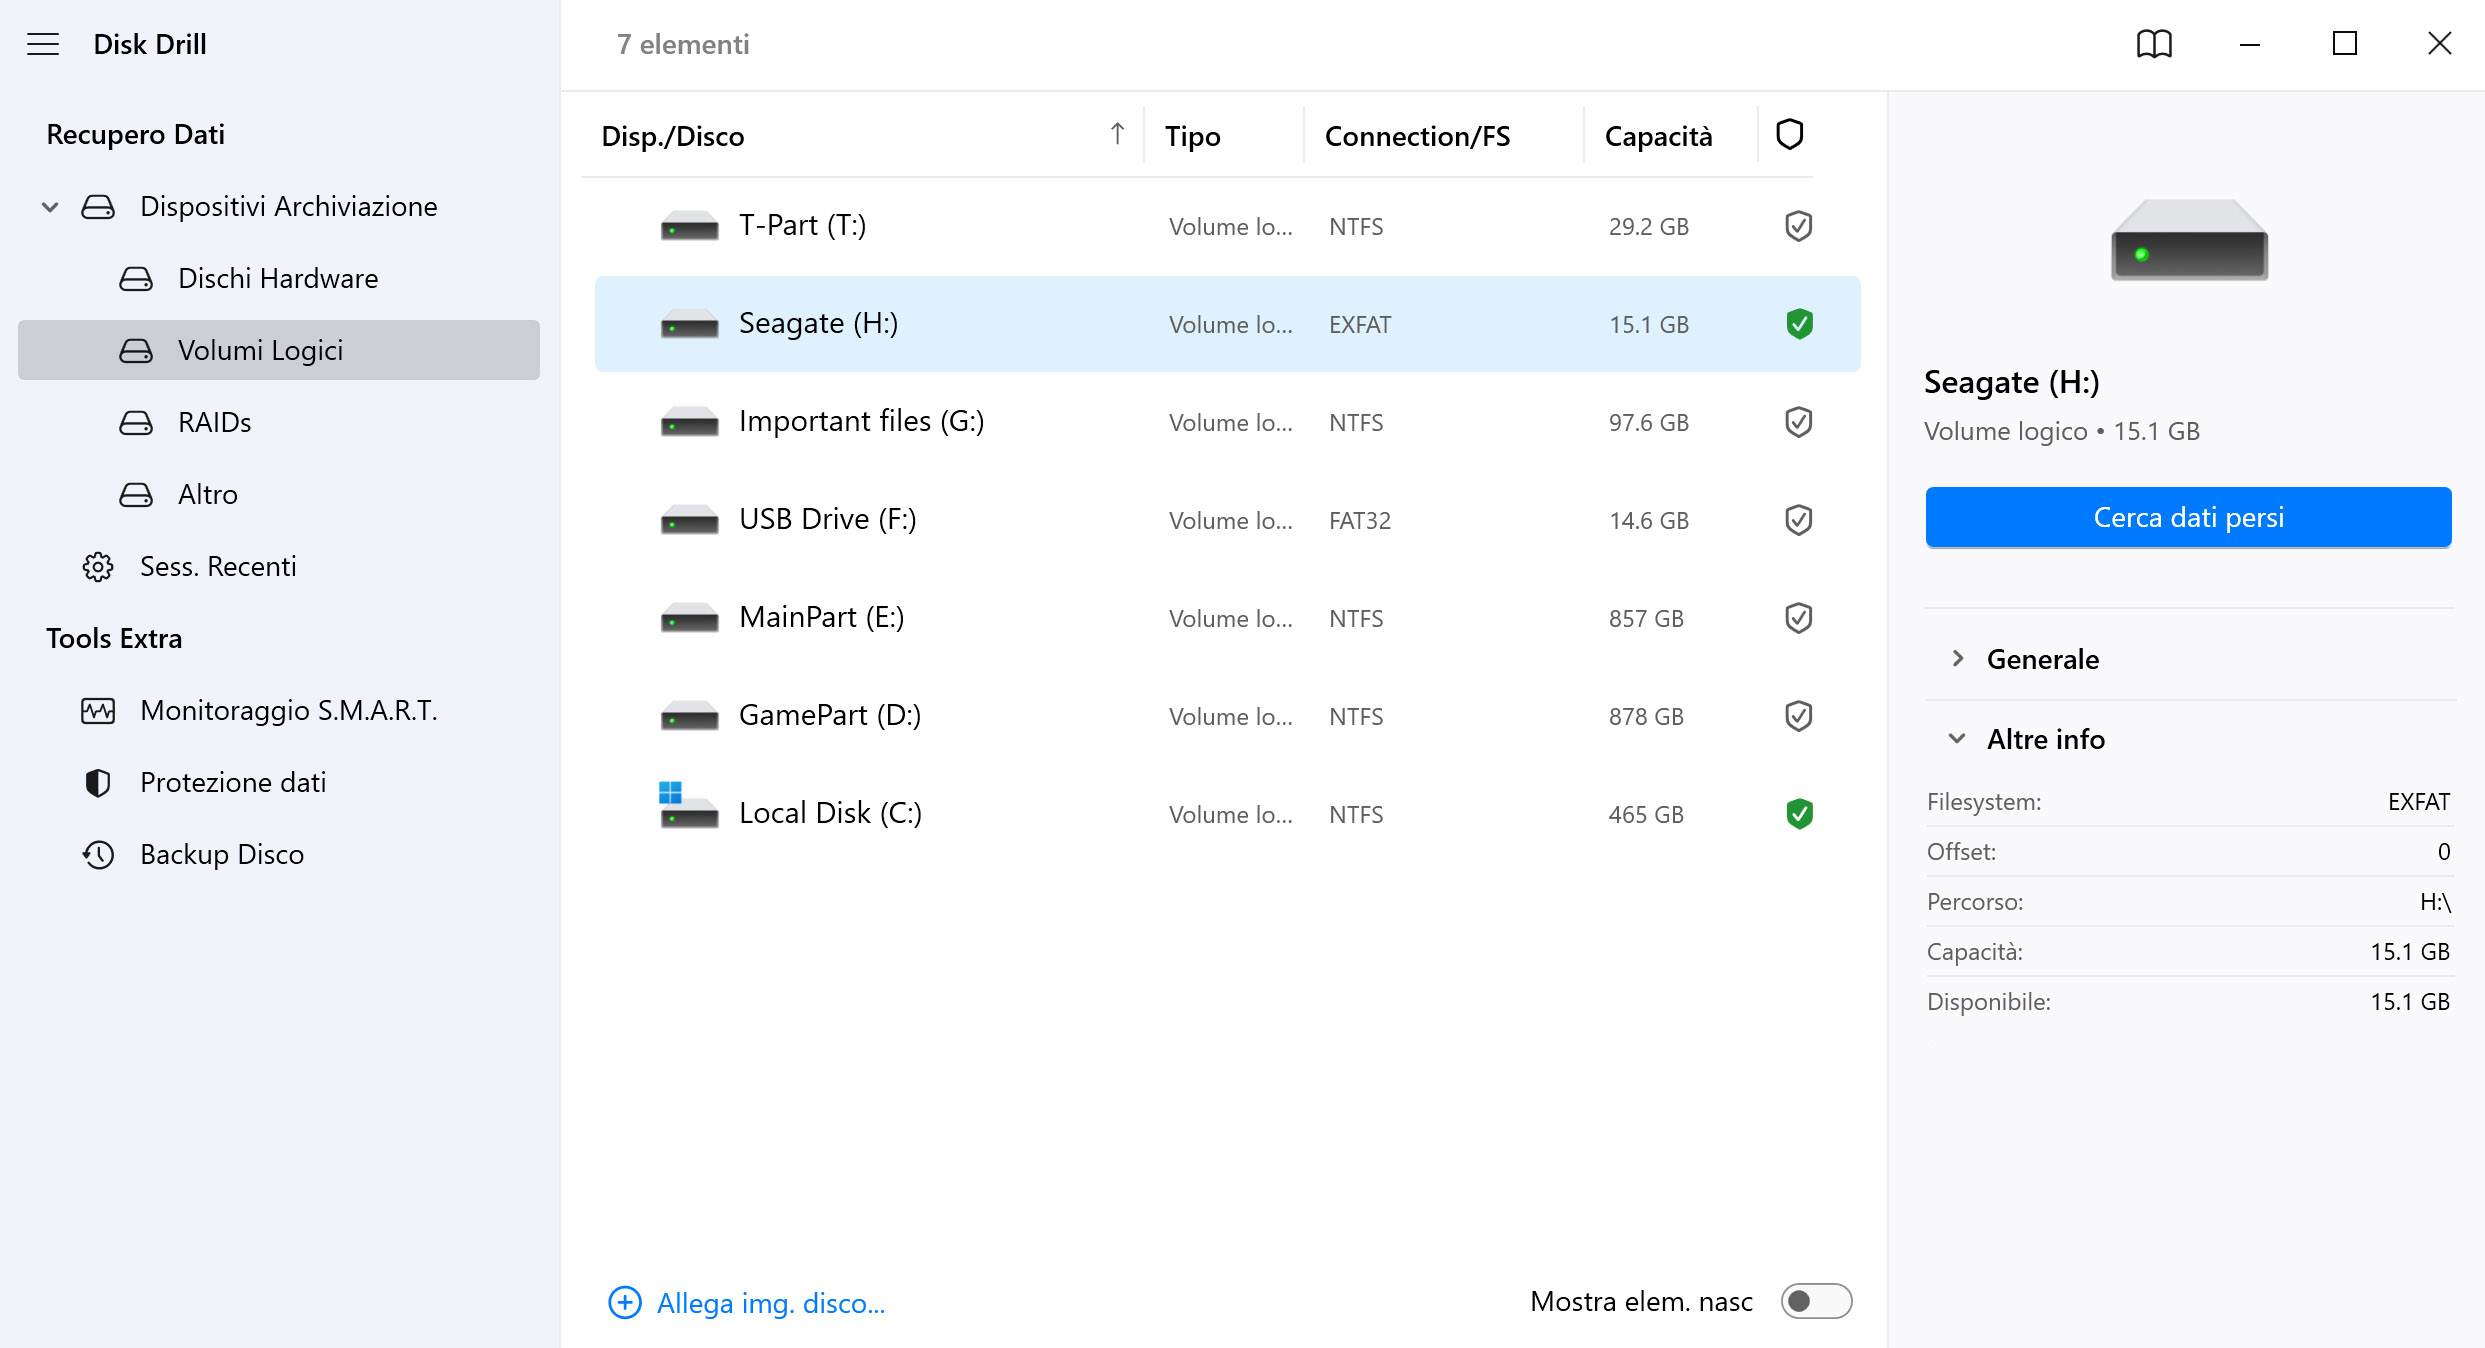This screenshot has height=1348, width=2485.
Task: Click the FAT32 filesystem cell
Action: click(1360, 521)
